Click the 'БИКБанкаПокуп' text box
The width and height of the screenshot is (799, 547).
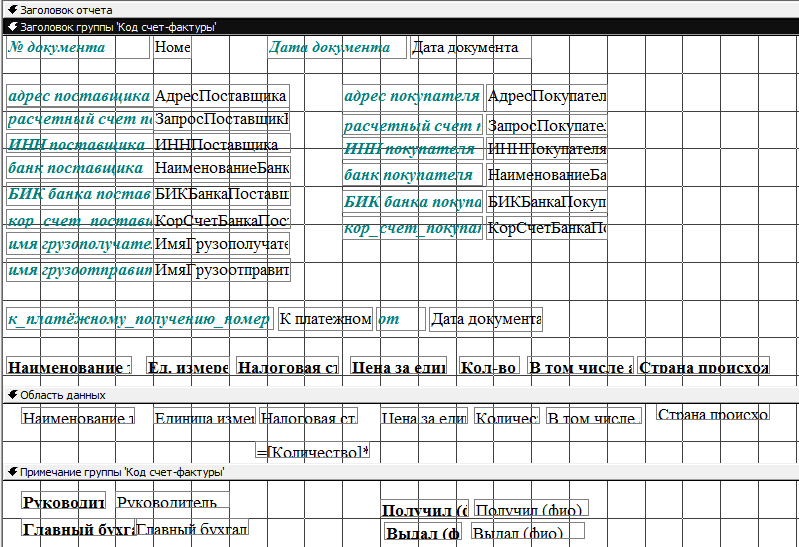(547, 202)
